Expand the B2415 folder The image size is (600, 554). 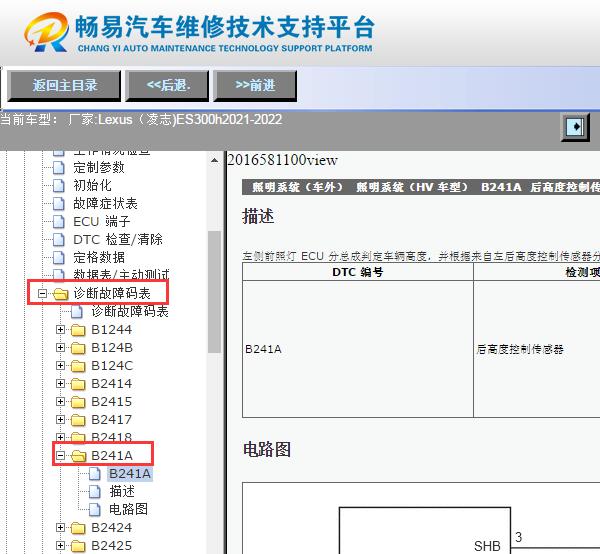click(60, 401)
